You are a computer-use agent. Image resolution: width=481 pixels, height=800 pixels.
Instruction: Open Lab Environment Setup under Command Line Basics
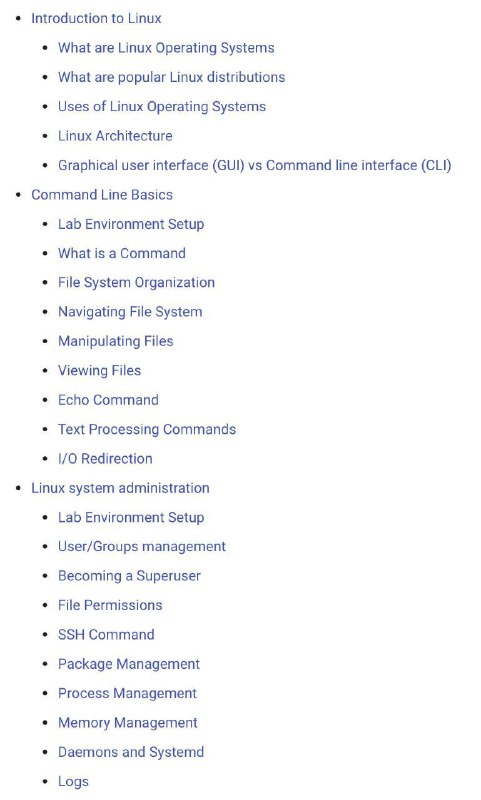(x=131, y=224)
